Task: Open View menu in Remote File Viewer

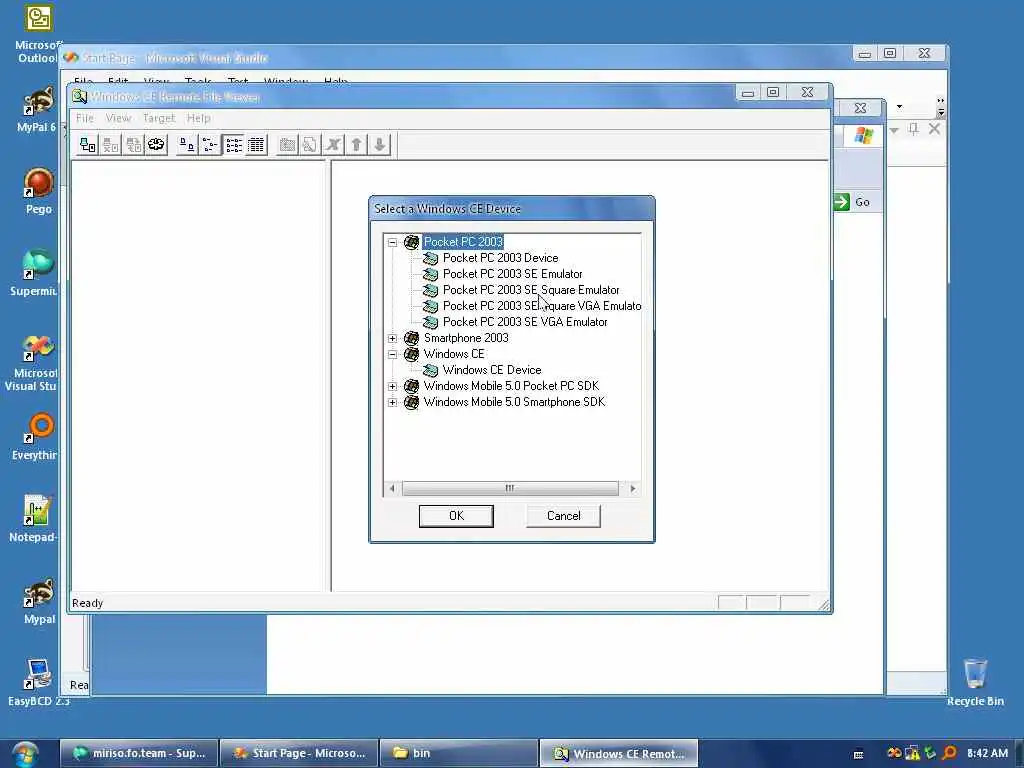Action: click(118, 118)
